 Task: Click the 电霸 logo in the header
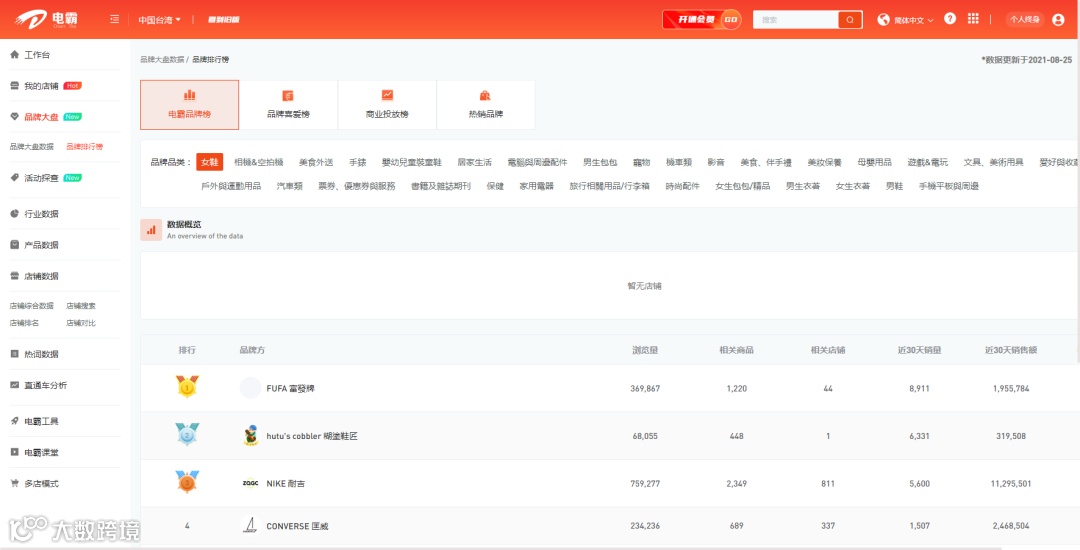point(46,19)
